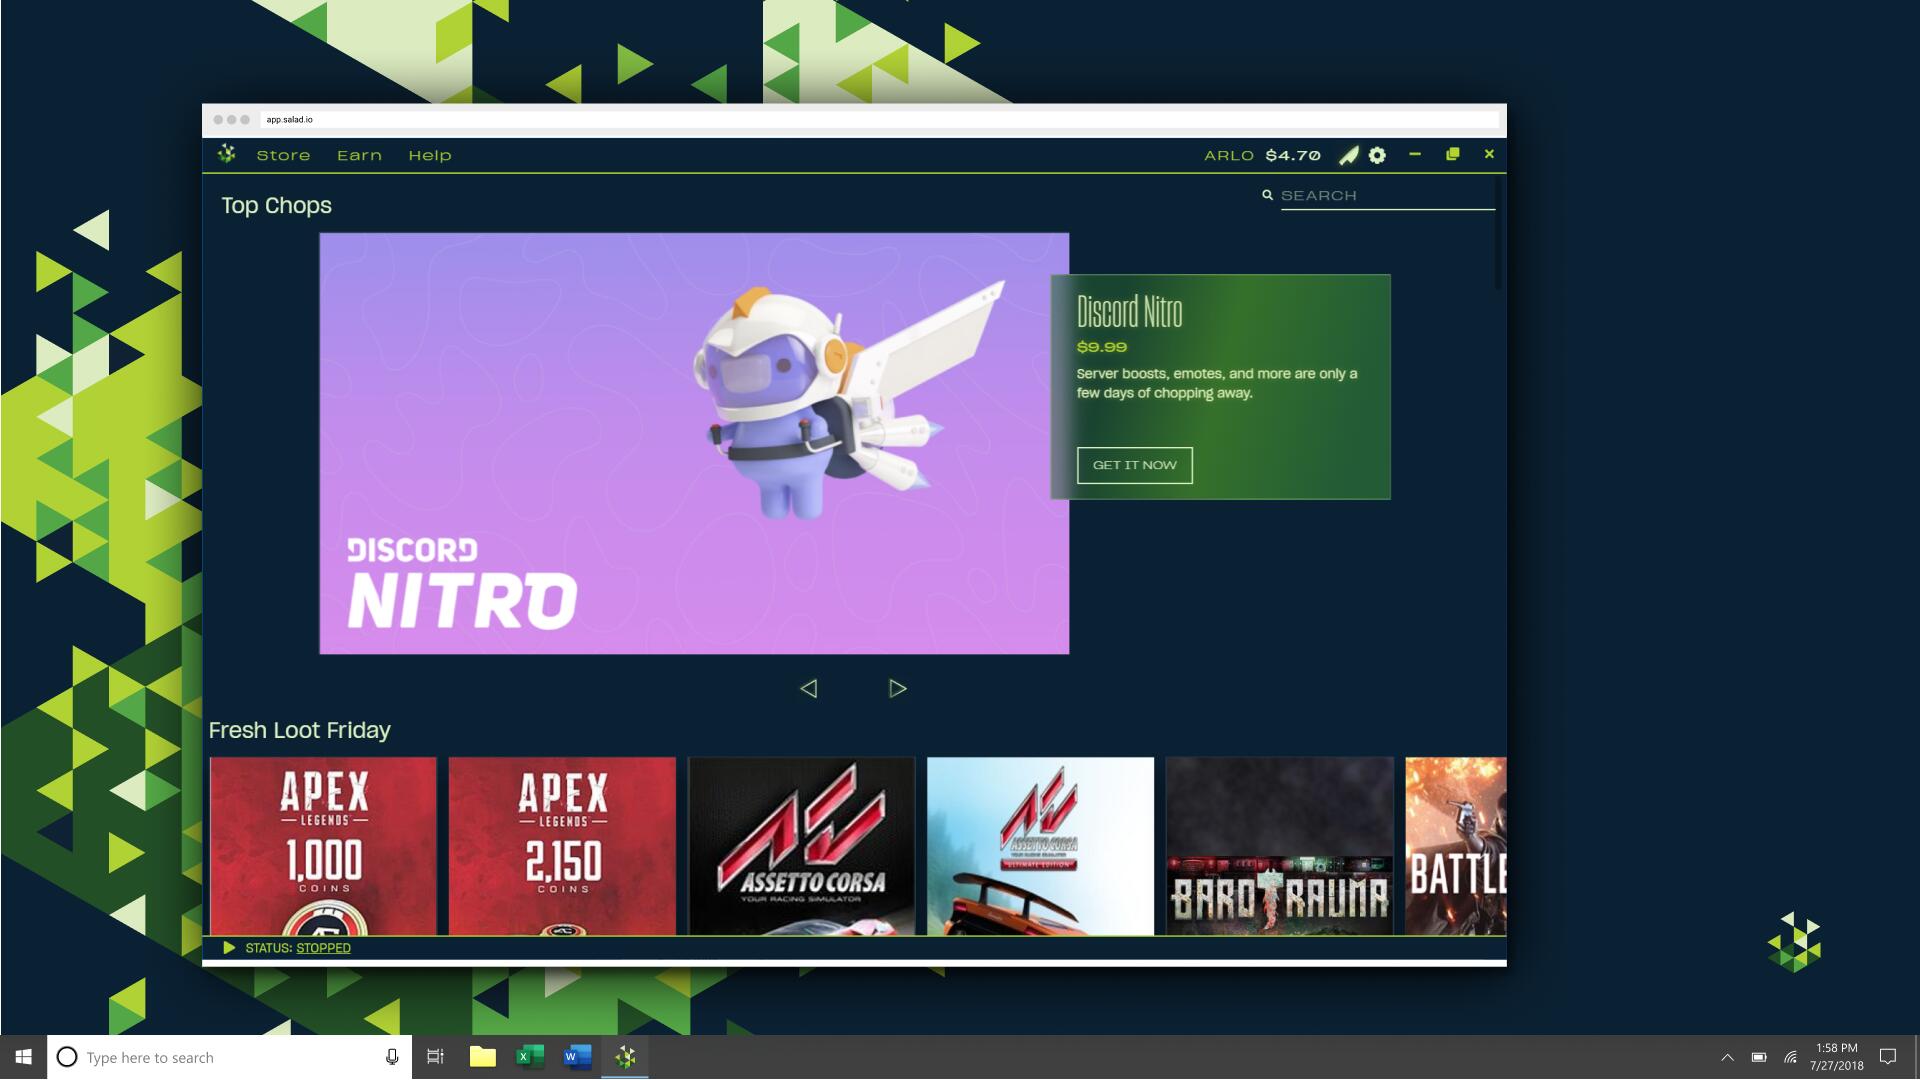Open the Battlefield card
The image size is (1920, 1080).
(x=1455, y=846)
